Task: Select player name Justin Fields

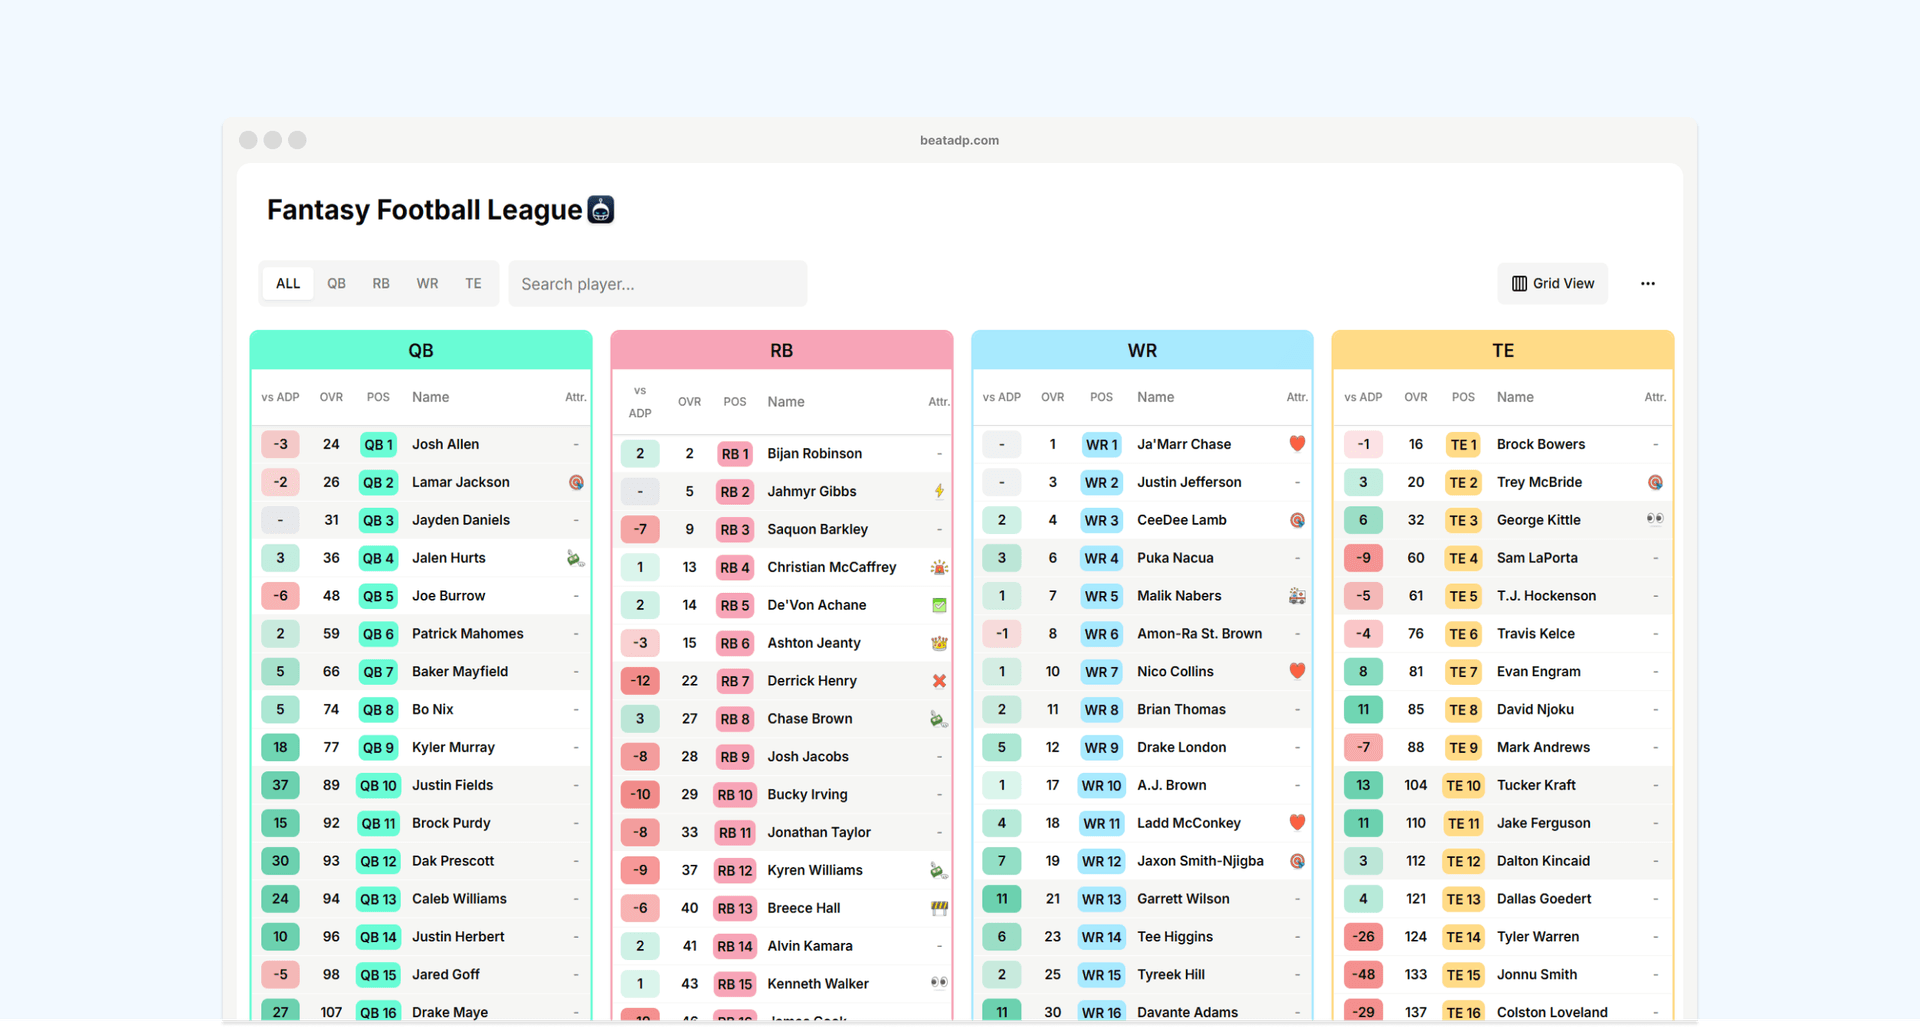Action: coord(452,785)
